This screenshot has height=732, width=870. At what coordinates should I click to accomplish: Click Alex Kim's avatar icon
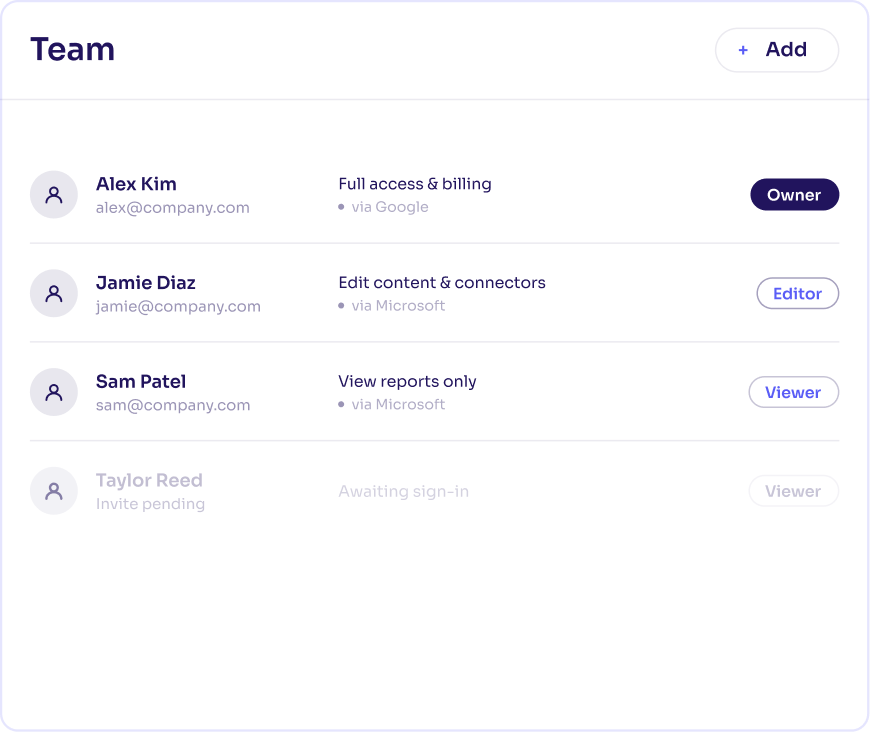(54, 195)
